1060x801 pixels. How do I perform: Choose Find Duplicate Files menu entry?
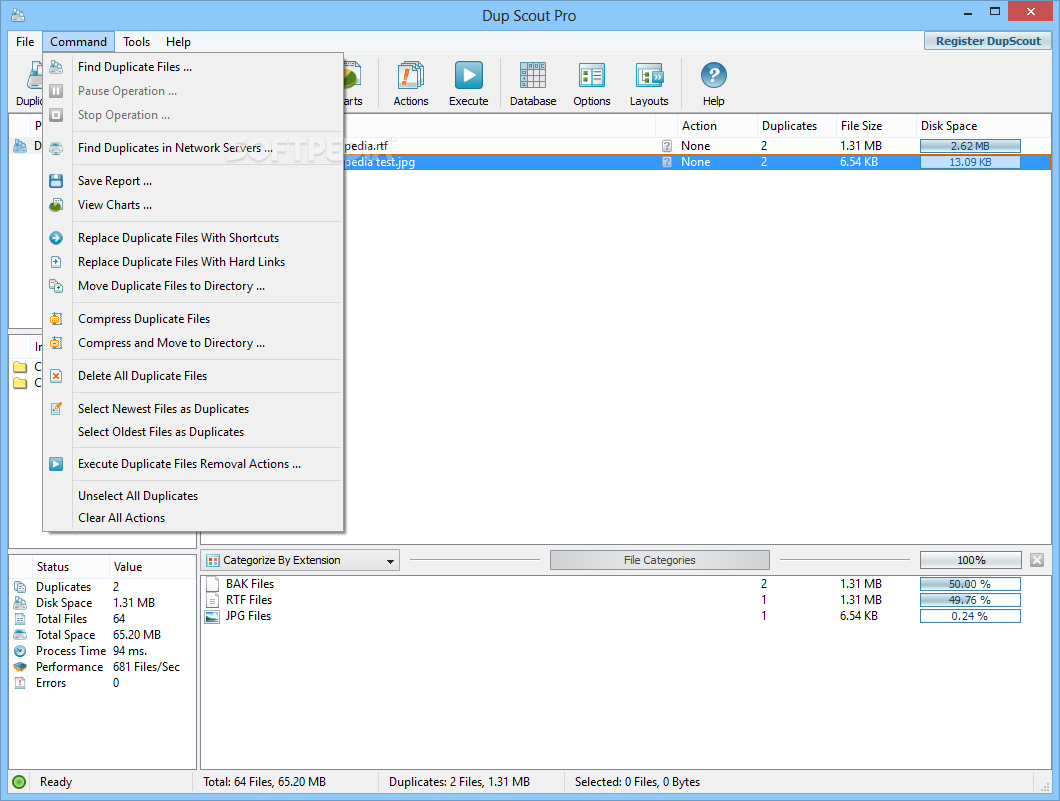pyautogui.click(x=193, y=67)
